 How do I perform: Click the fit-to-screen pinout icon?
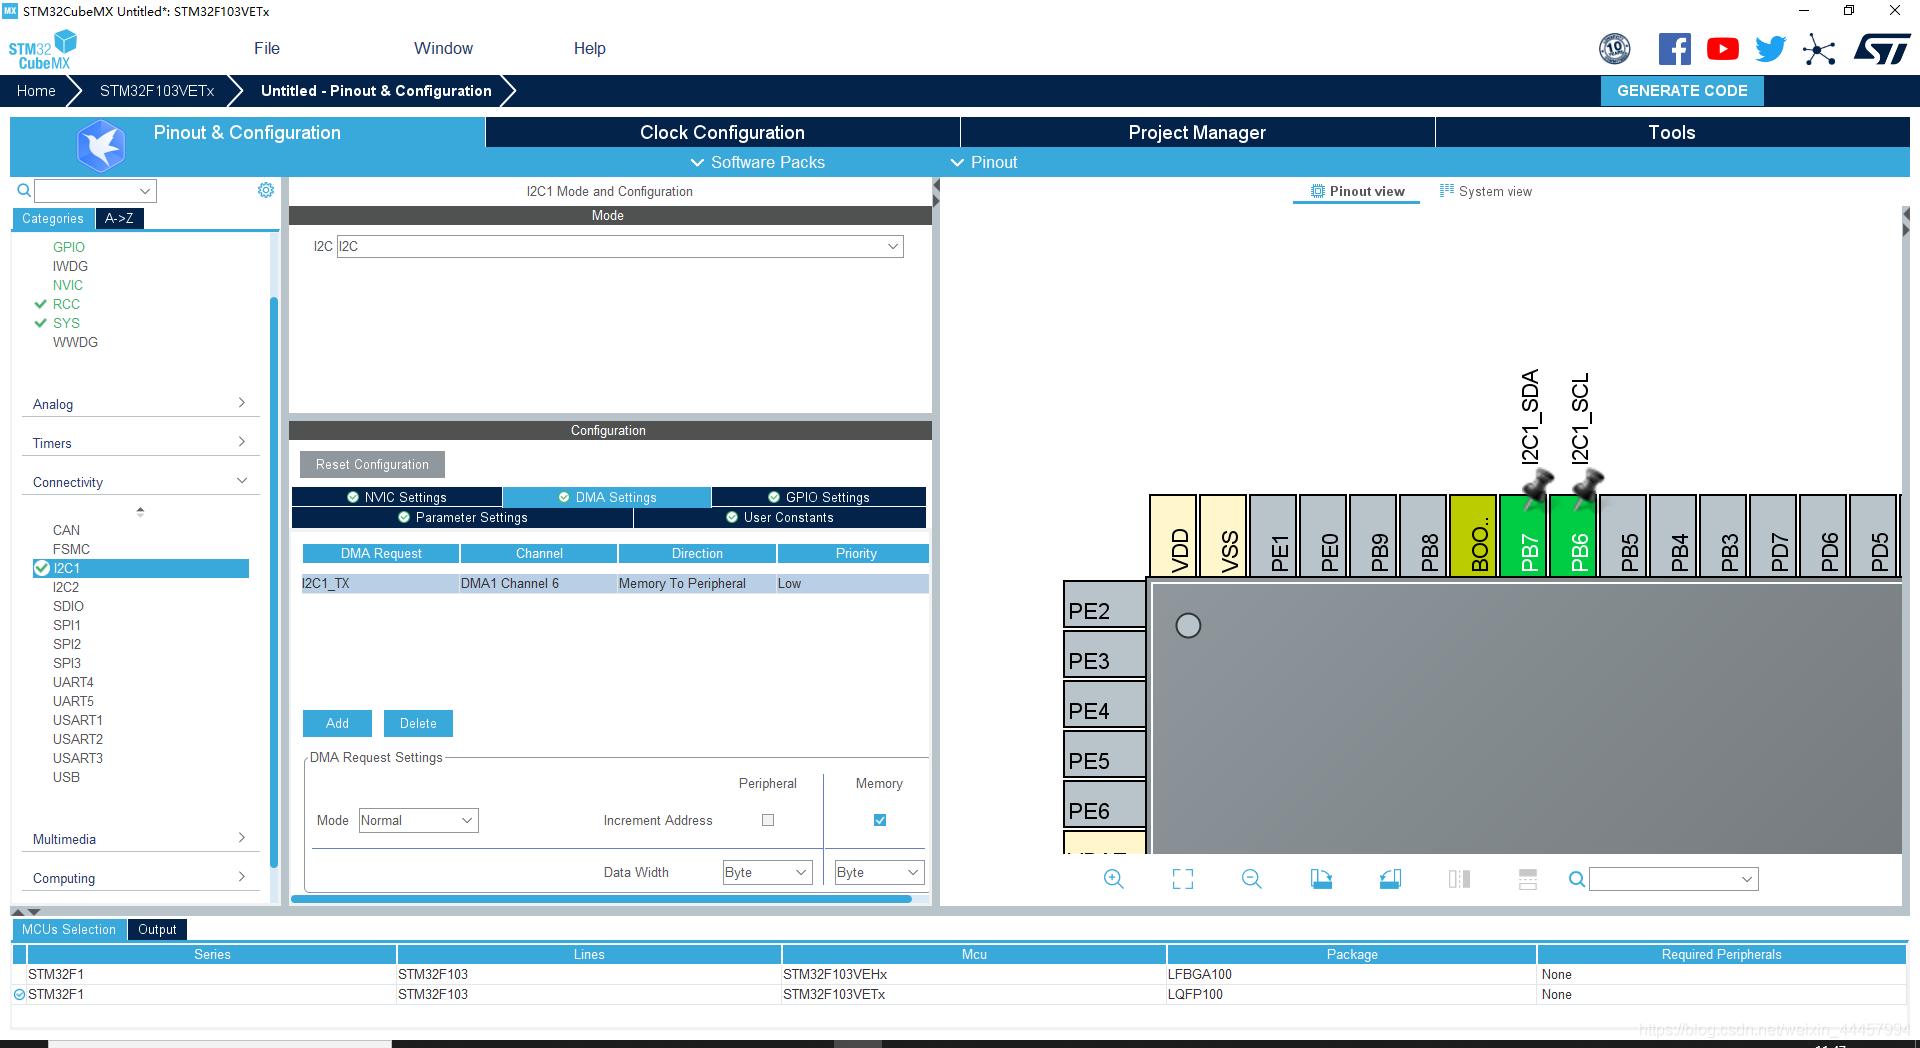pyautogui.click(x=1183, y=879)
